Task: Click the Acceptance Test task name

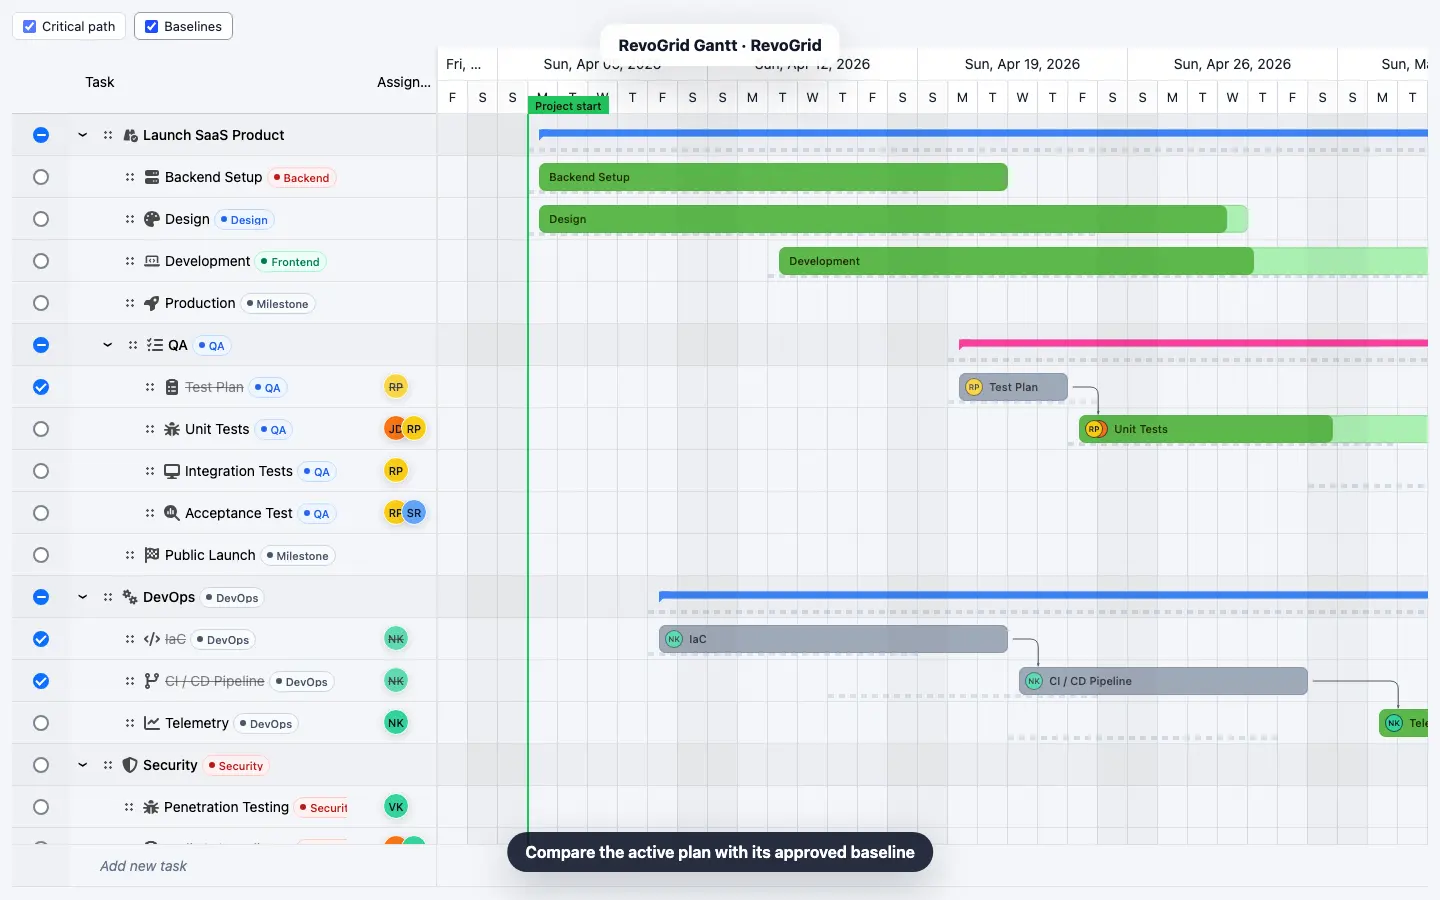Action: (x=239, y=513)
